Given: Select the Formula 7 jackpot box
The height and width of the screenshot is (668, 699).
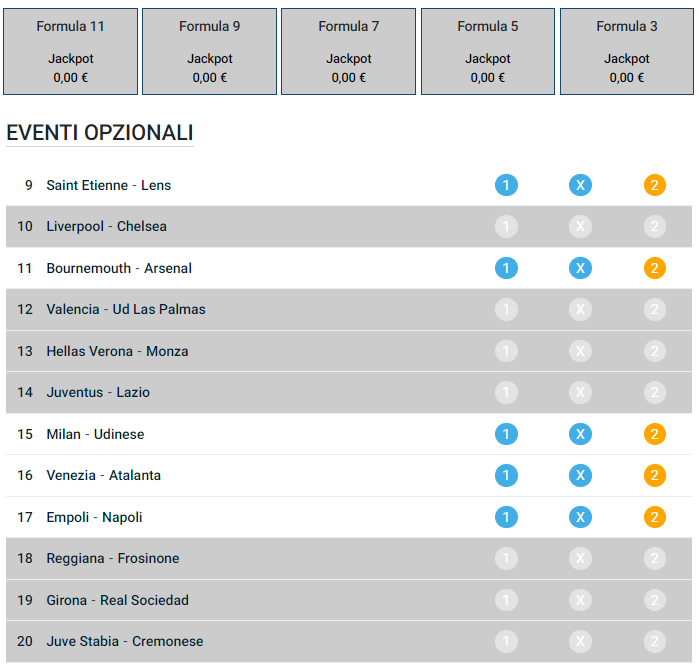Looking at the screenshot, I should point(349,51).
